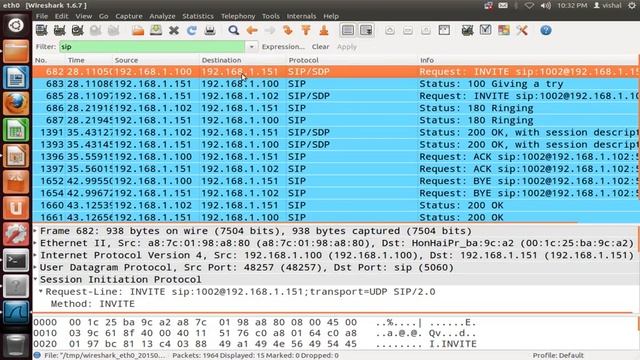The width and height of the screenshot is (640, 360).
Task: Open display filters toolbar icon
Action: click(x=485, y=30)
